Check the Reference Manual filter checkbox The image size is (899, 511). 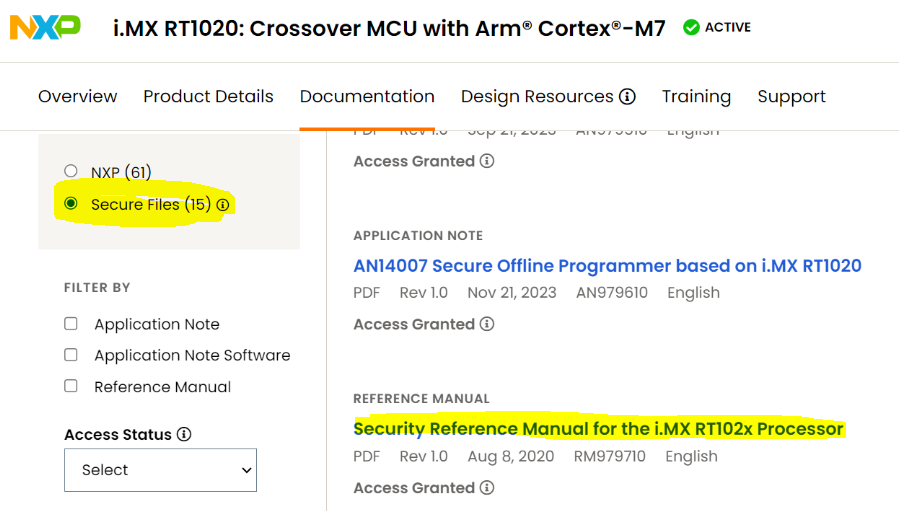[71, 385]
